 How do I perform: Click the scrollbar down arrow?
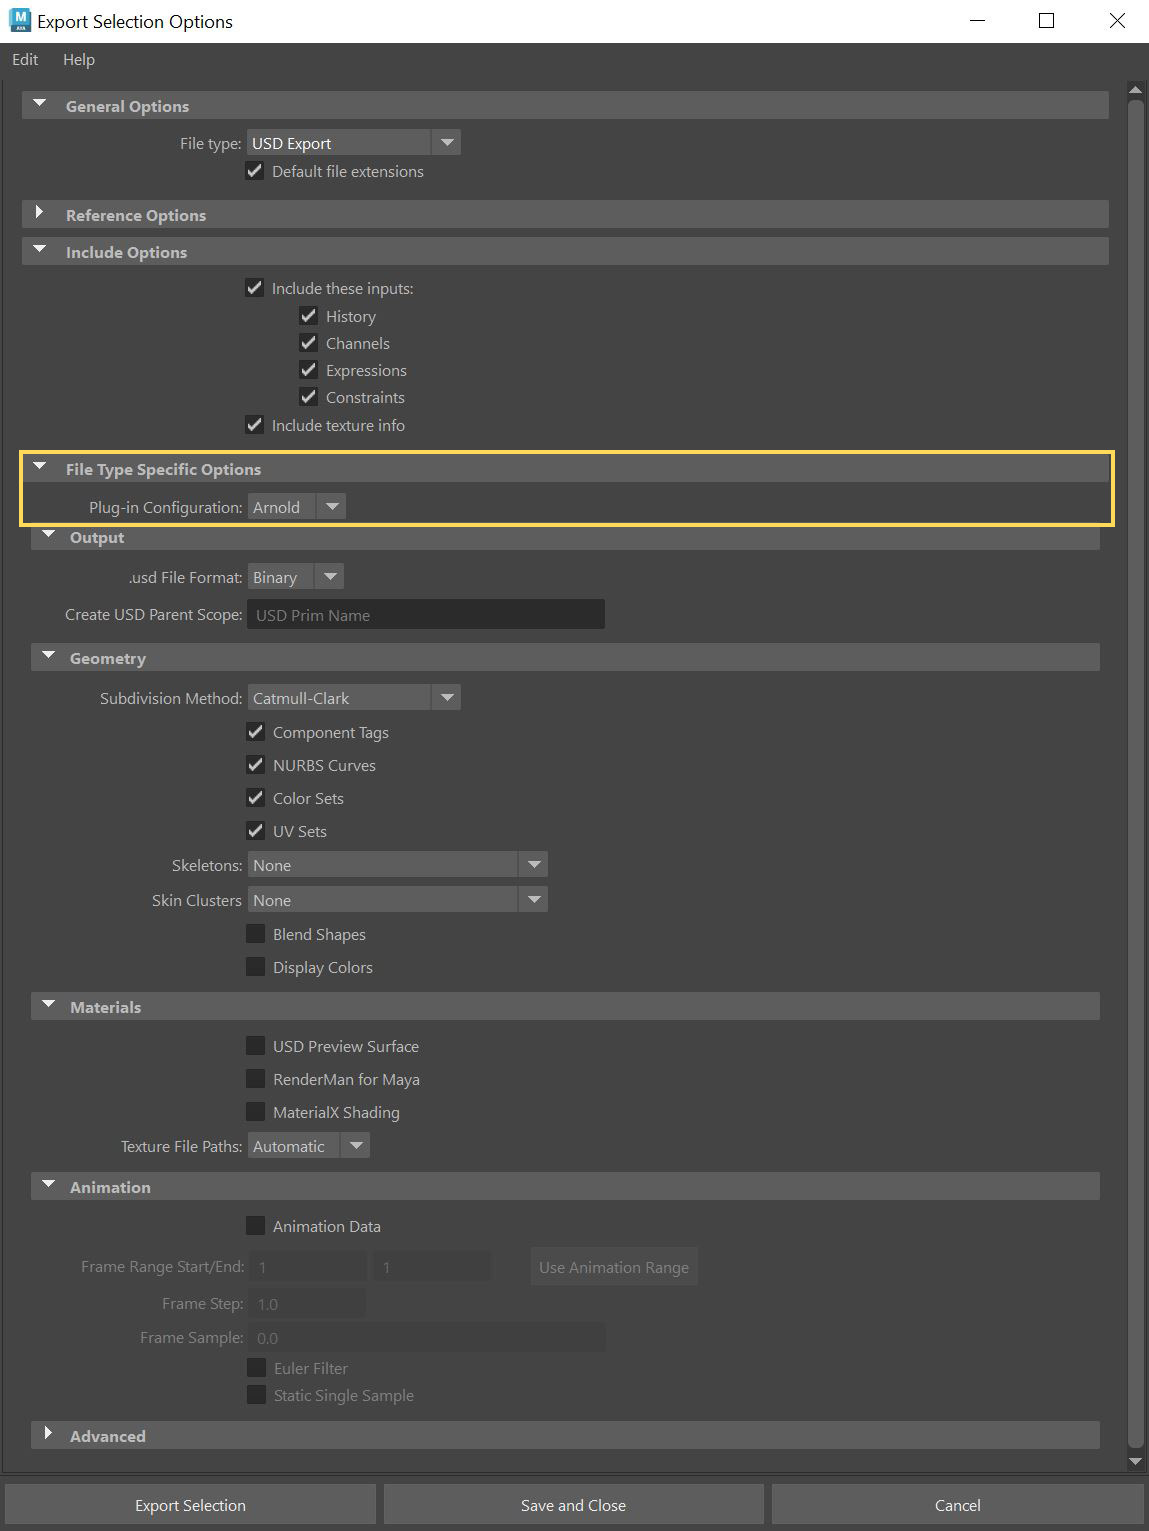point(1135,1461)
